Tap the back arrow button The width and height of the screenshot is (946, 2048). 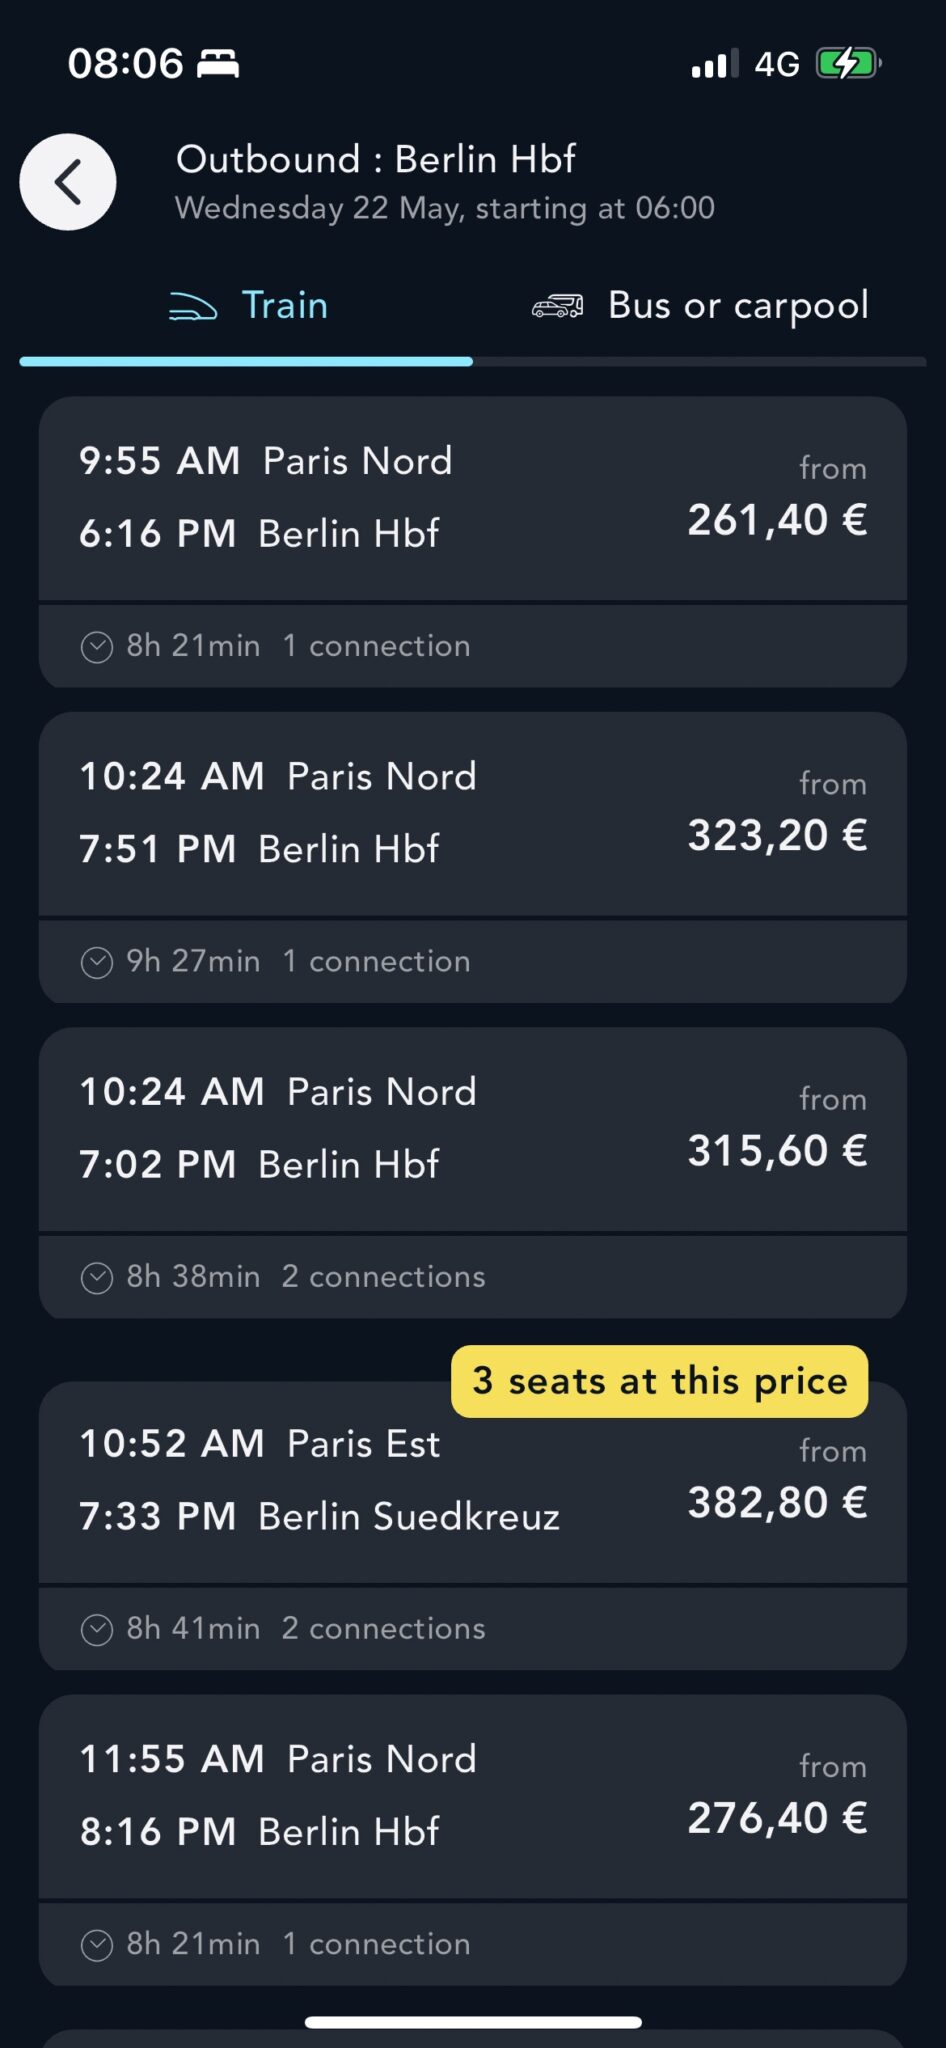[x=68, y=182]
